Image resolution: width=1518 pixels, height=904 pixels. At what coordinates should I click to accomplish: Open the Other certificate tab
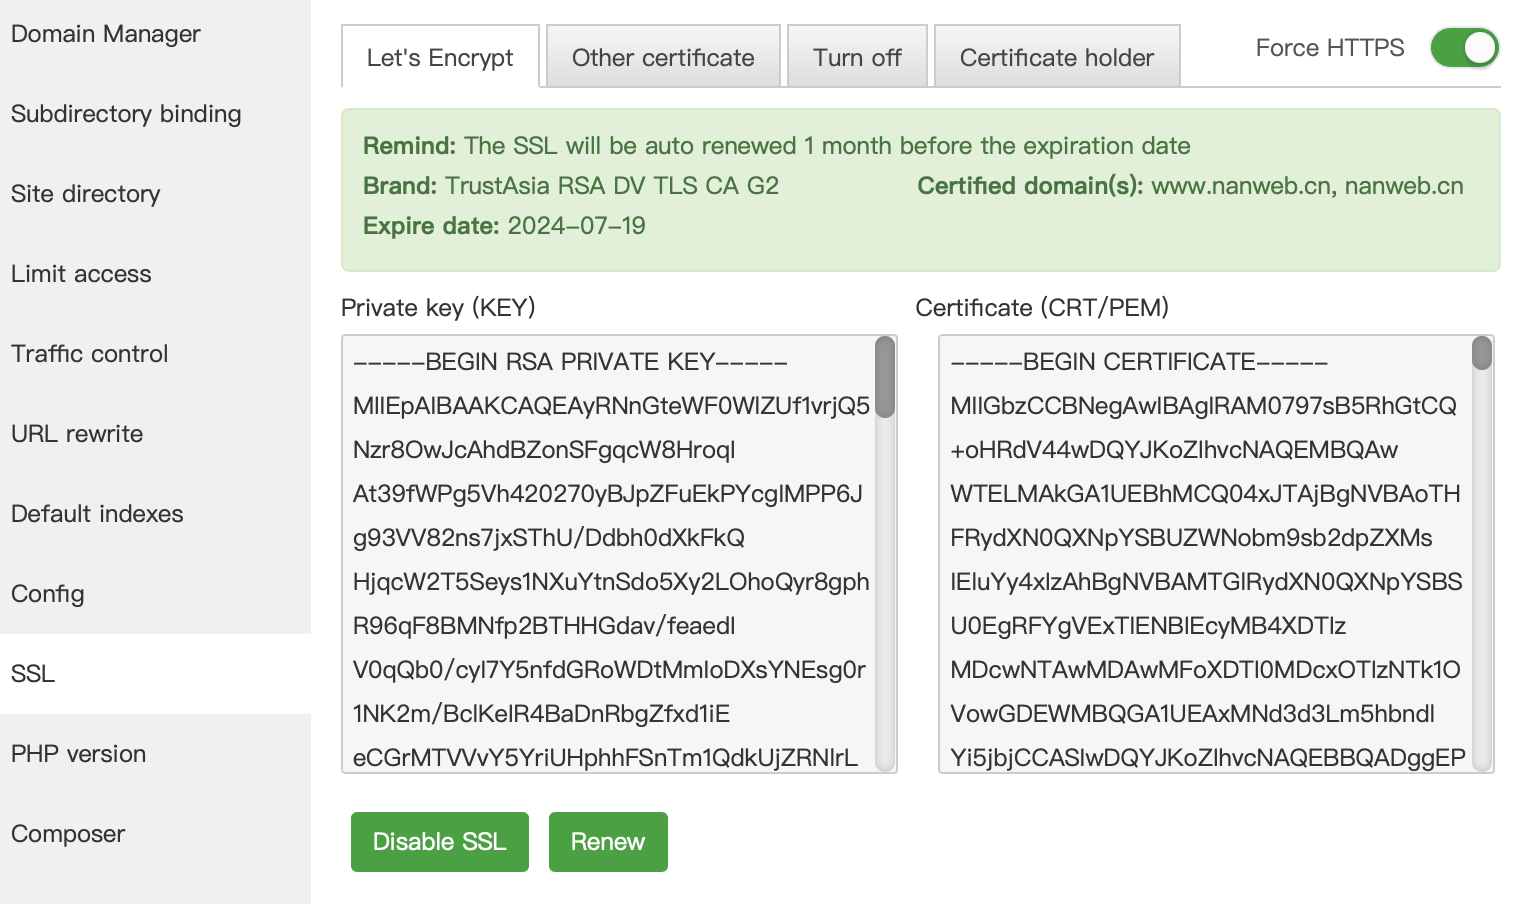tap(663, 58)
